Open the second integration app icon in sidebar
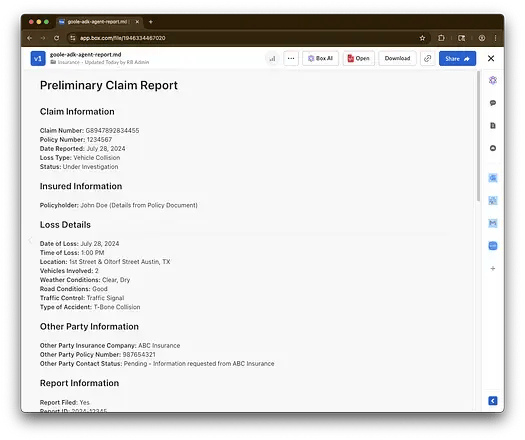525x440 pixels. tap(493, 201)
